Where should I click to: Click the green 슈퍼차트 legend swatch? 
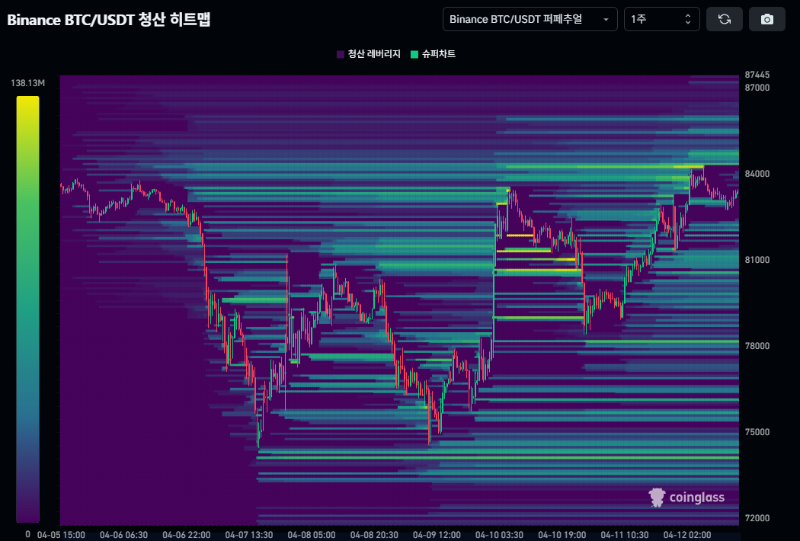coord(414,54)
